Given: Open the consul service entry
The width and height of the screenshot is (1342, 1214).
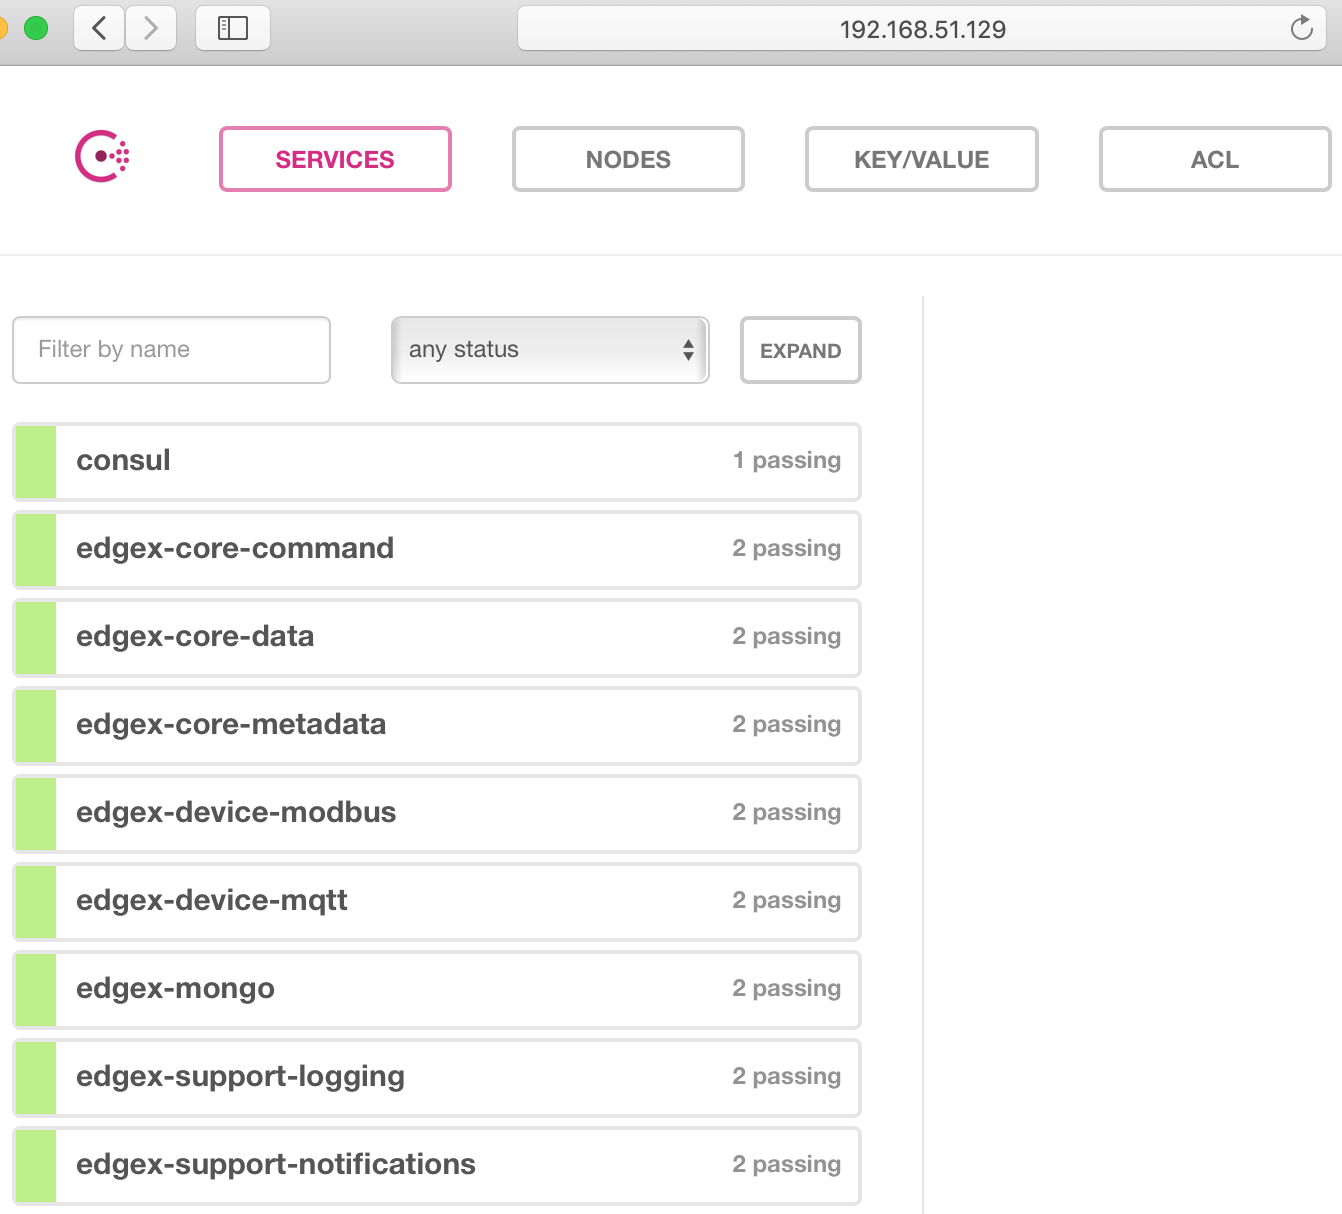Looking at the screenshot, I should [x=437, y=461].
